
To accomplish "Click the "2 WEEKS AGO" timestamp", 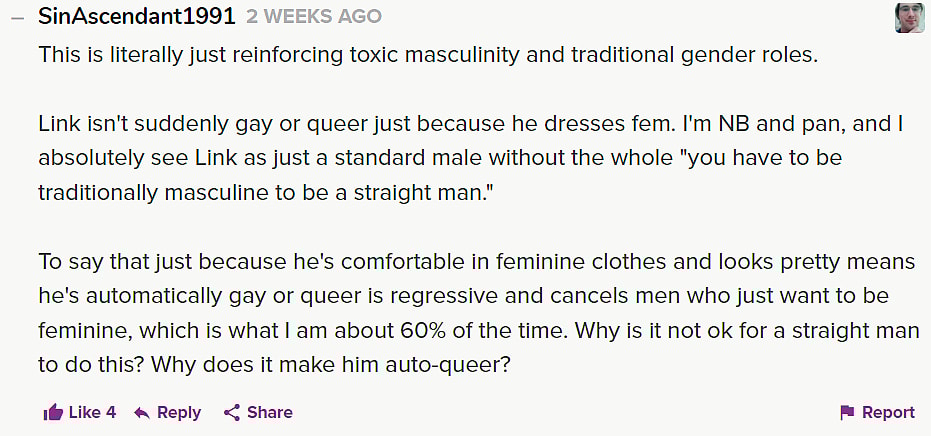I will [x=314, y=18].
